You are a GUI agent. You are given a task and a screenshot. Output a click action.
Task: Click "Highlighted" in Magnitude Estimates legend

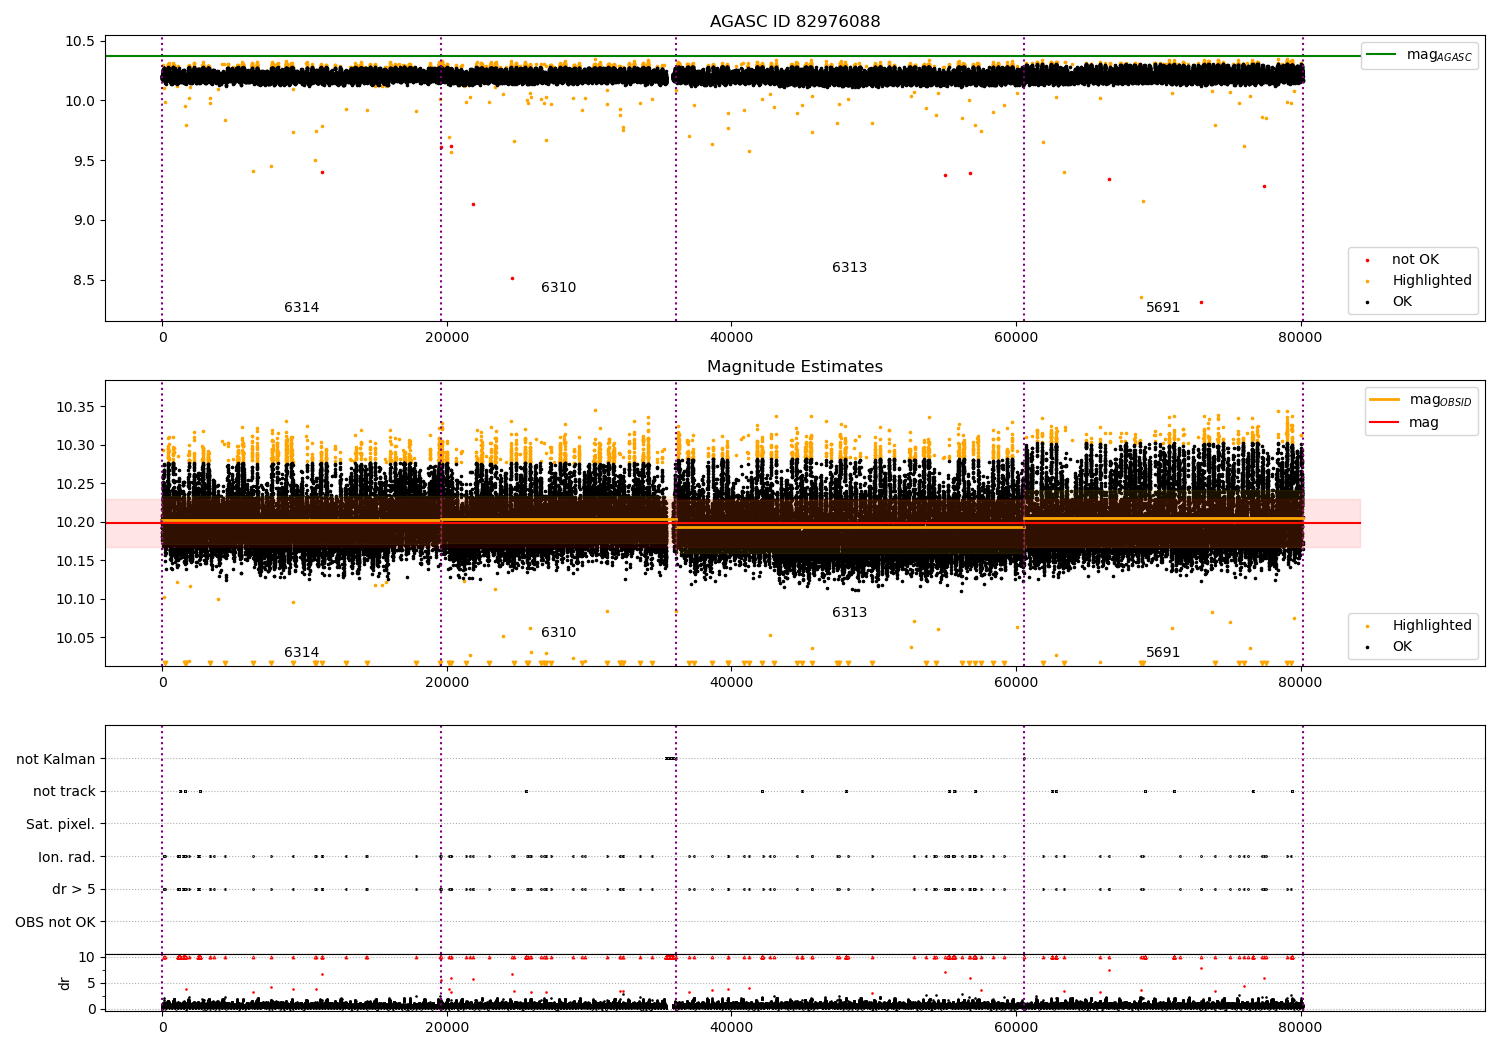click(x=1420, y=626)
